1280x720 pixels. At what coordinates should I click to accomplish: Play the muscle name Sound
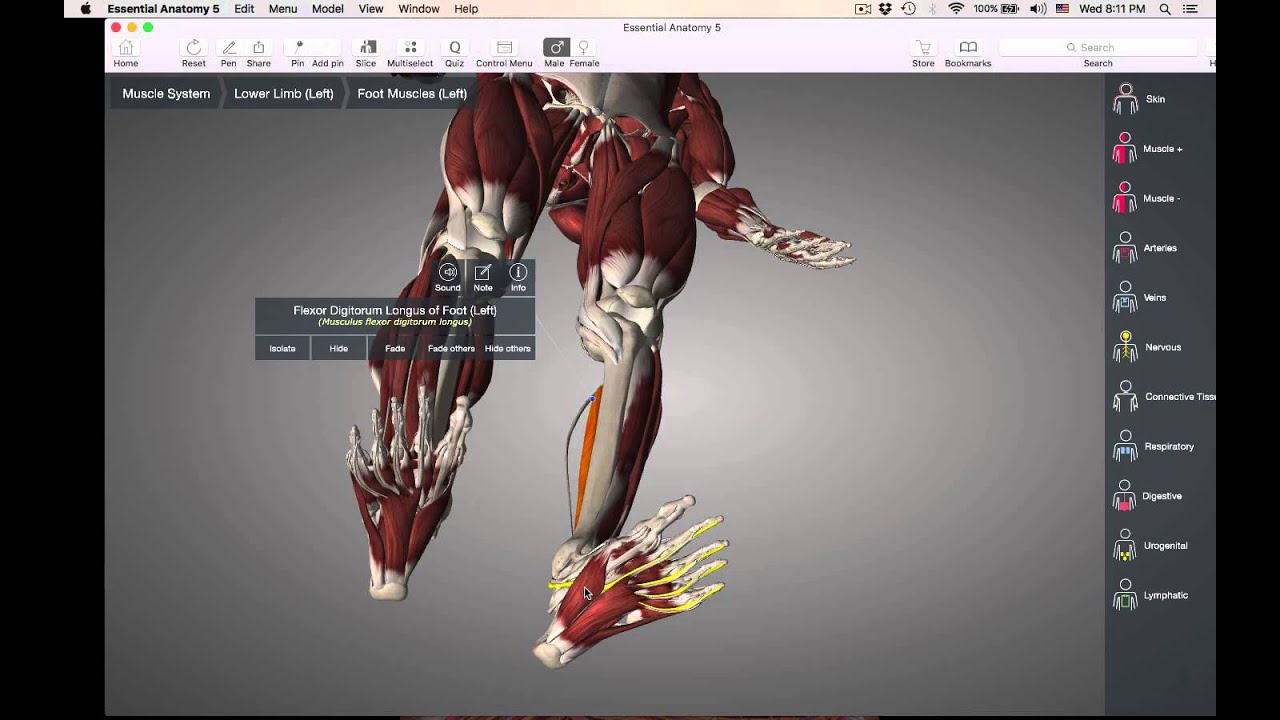coord(448,277)
